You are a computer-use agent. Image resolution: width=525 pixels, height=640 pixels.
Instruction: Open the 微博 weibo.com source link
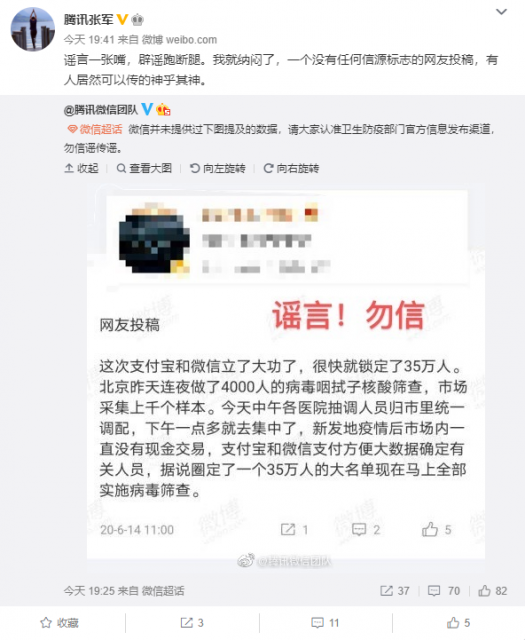(x=179, y=40)
